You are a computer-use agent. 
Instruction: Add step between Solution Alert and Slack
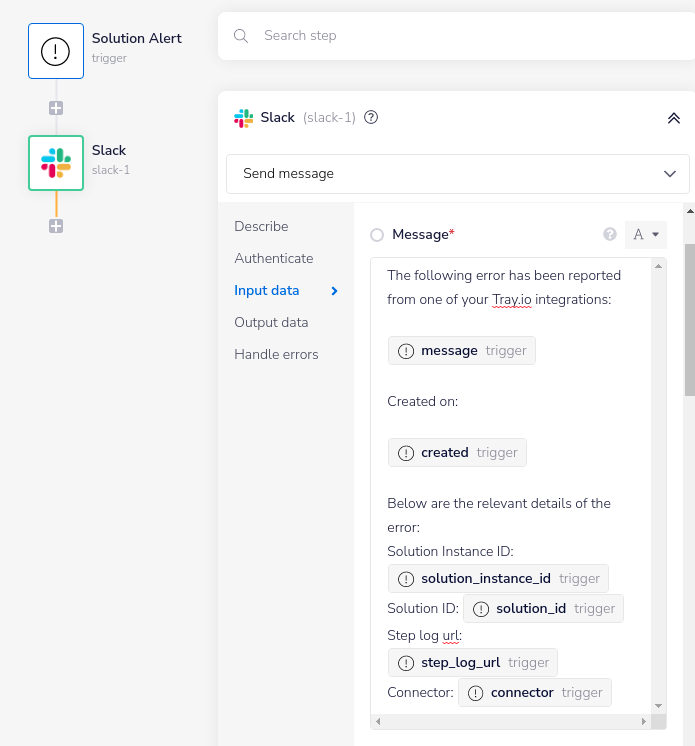pyautogui.click(x=56, y=108)
